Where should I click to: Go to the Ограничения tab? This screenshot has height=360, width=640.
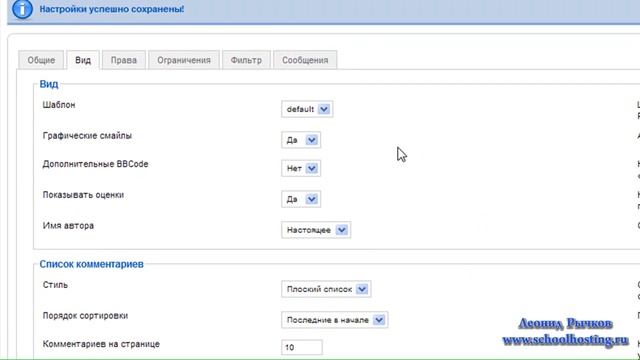point(184,60)
